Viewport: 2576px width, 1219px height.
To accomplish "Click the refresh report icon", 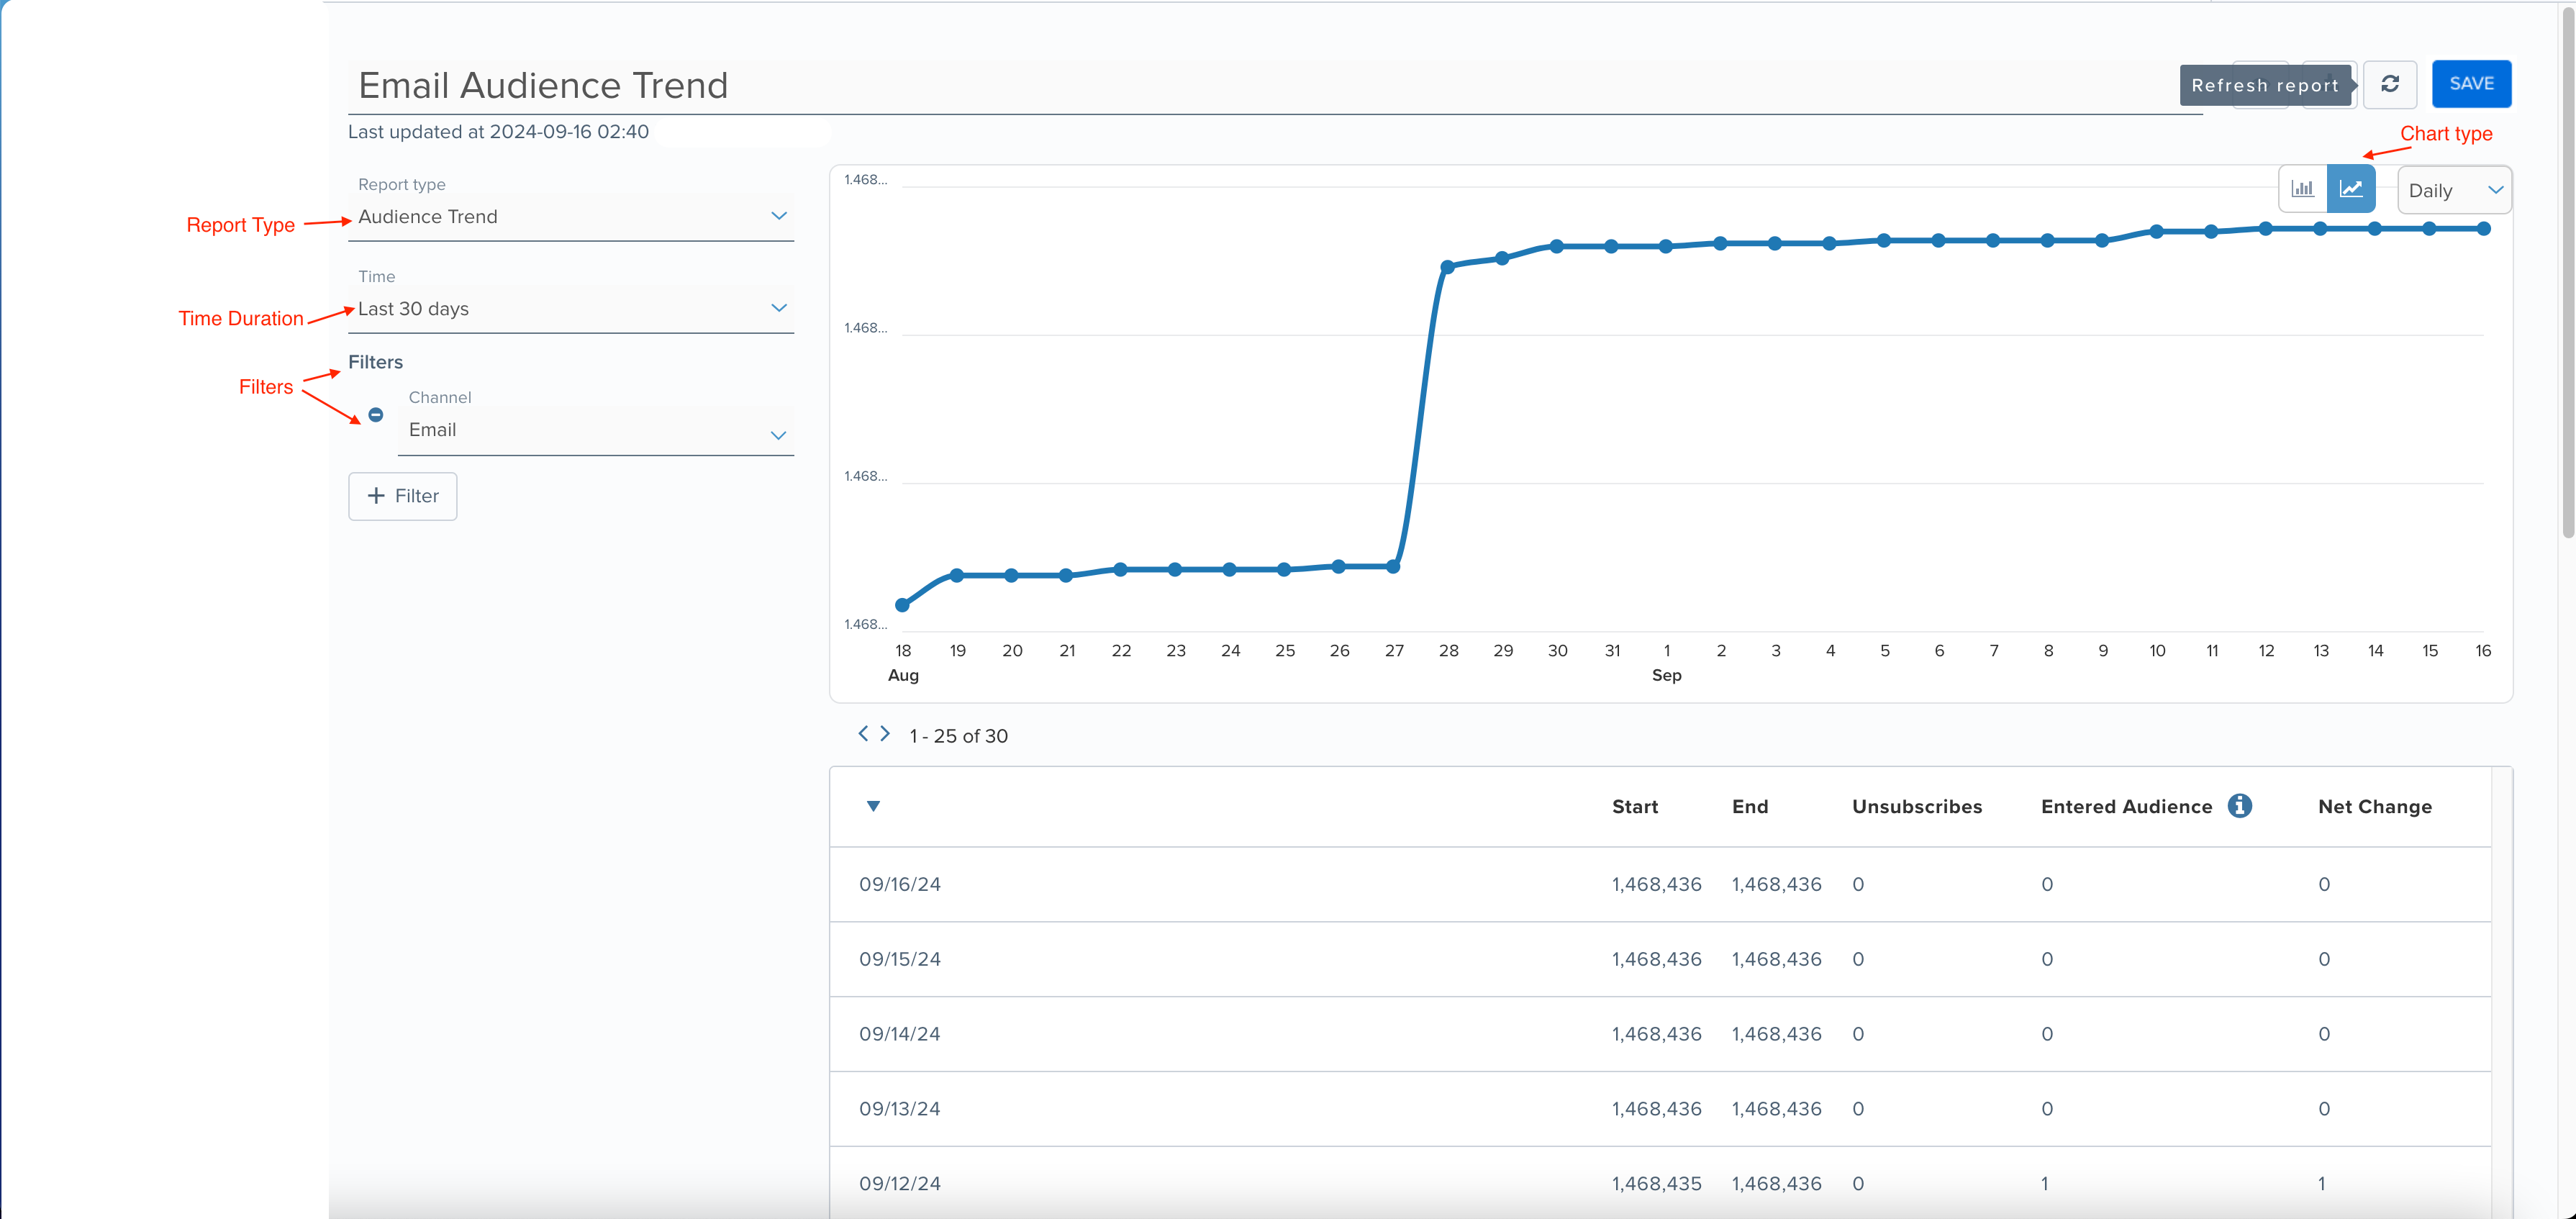I will 2389,84.
